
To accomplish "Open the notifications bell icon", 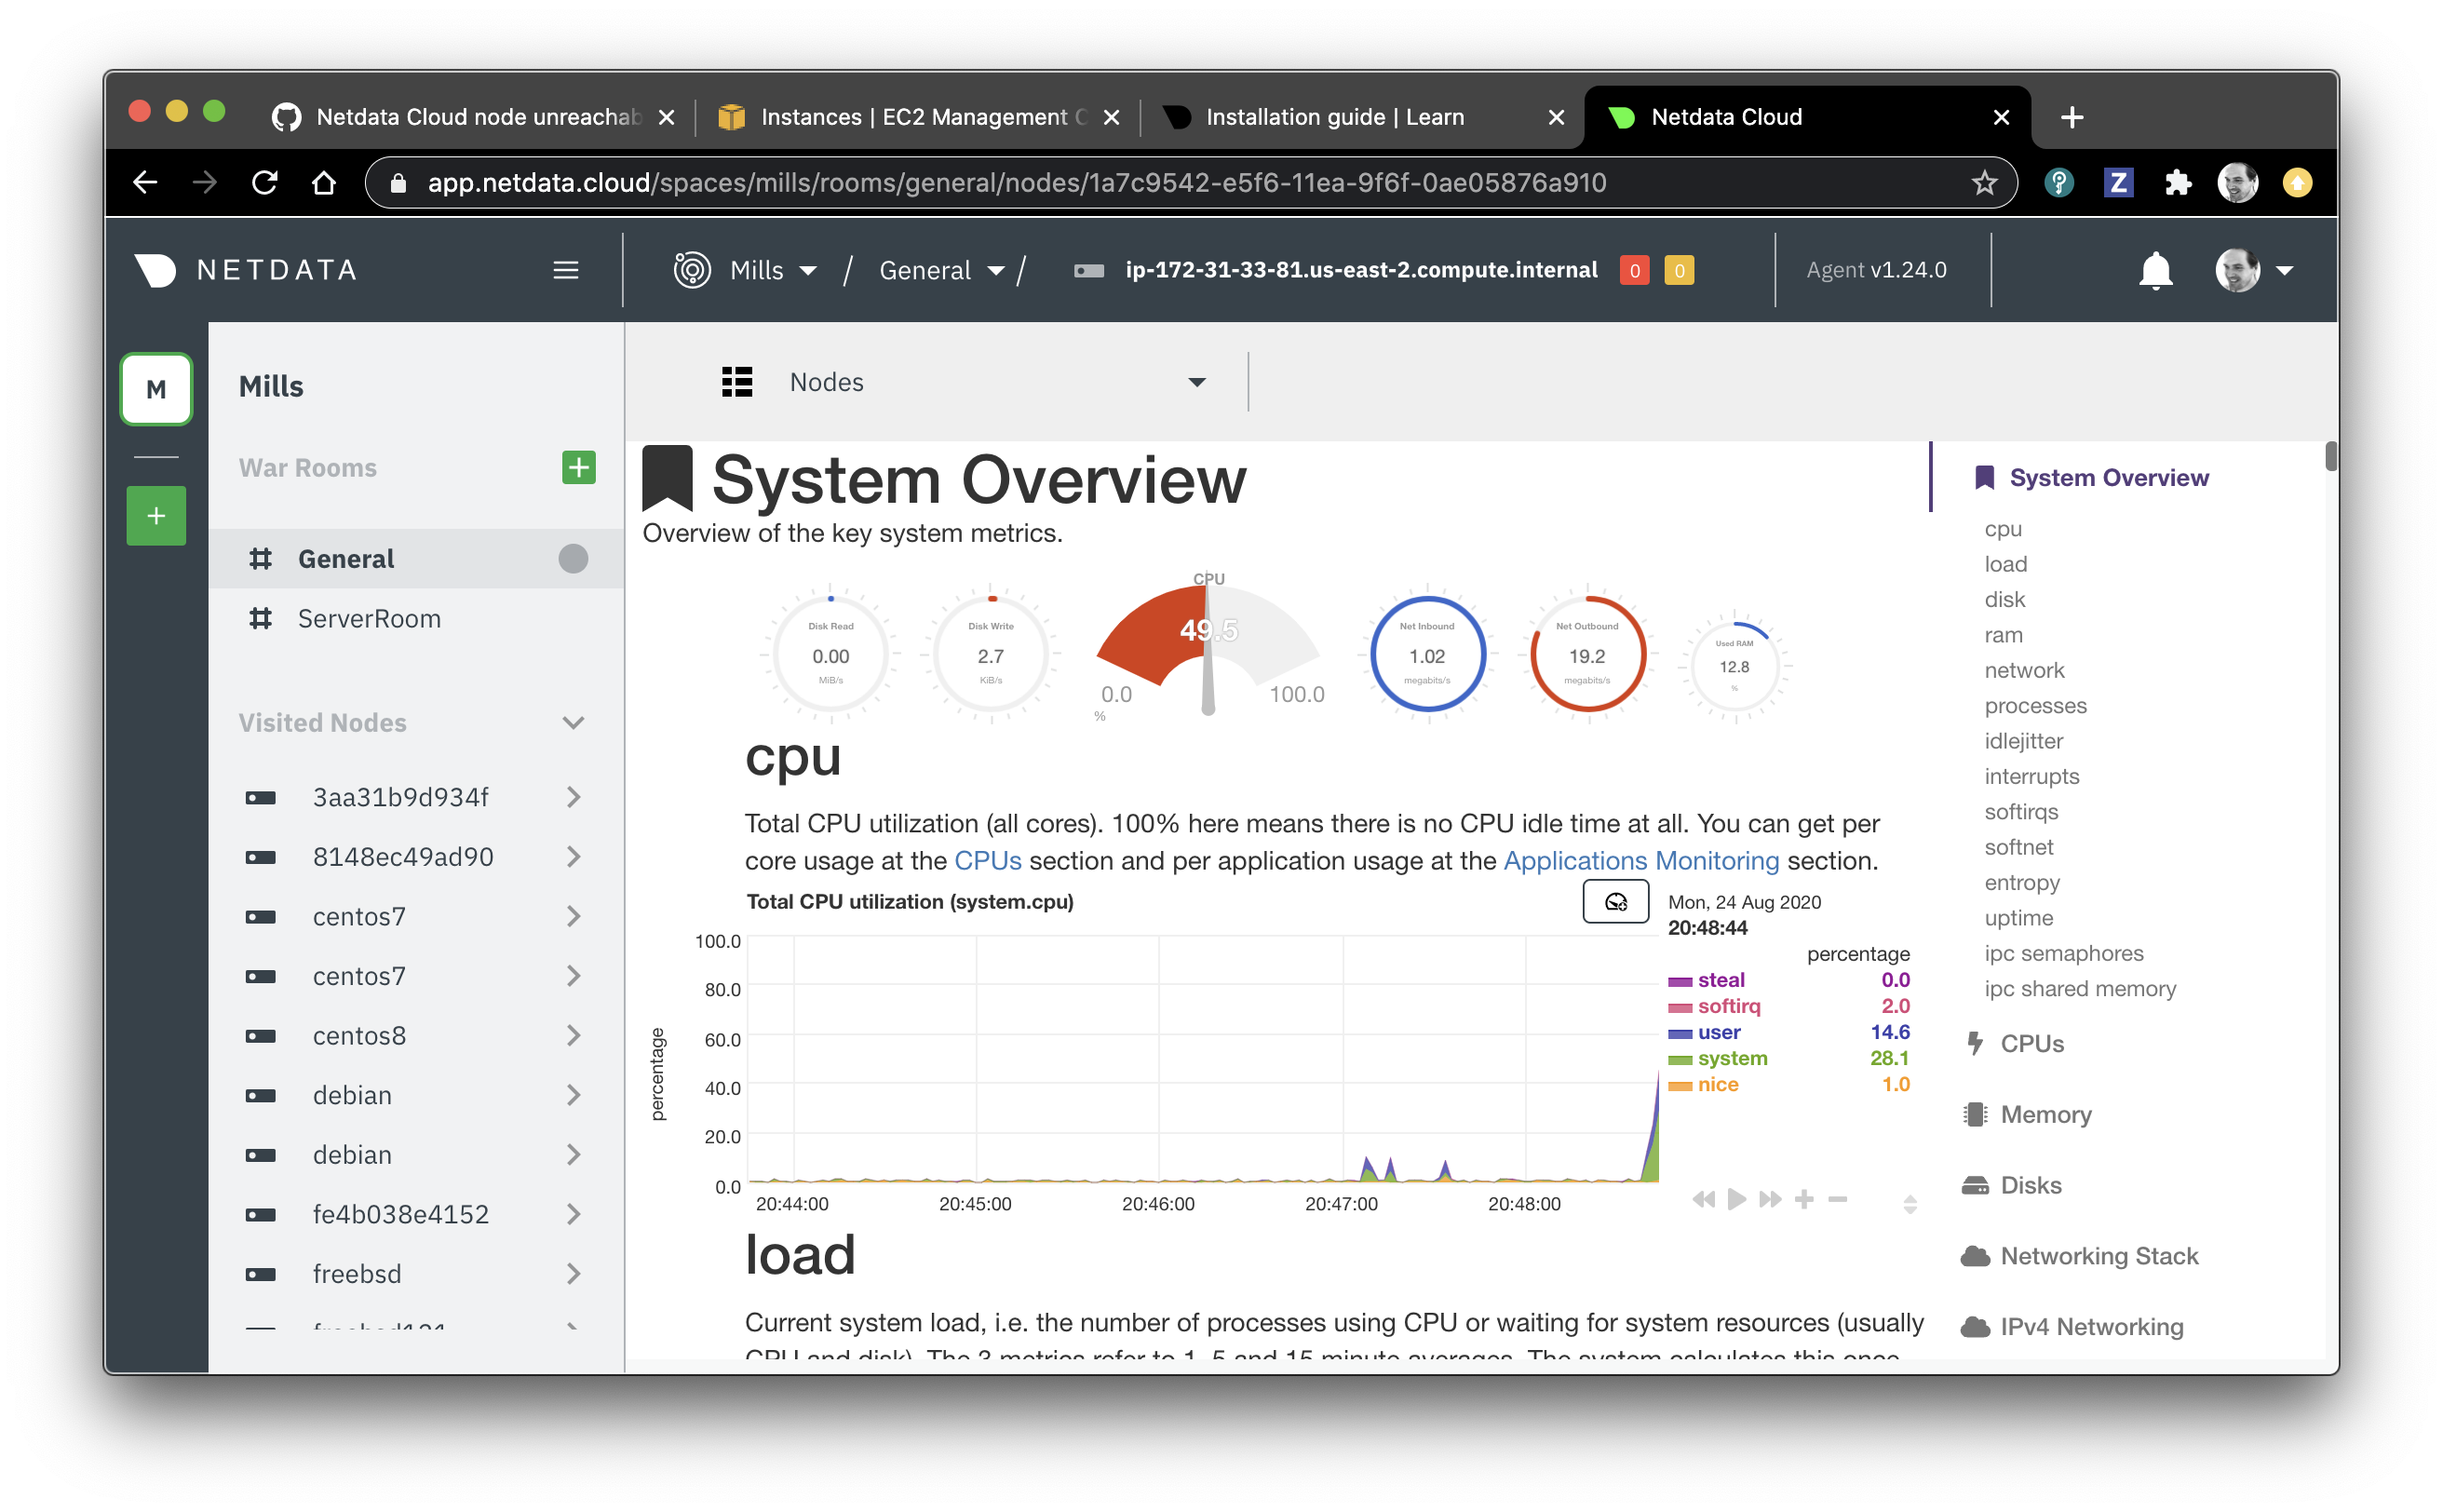I will tap(2155, 270).
